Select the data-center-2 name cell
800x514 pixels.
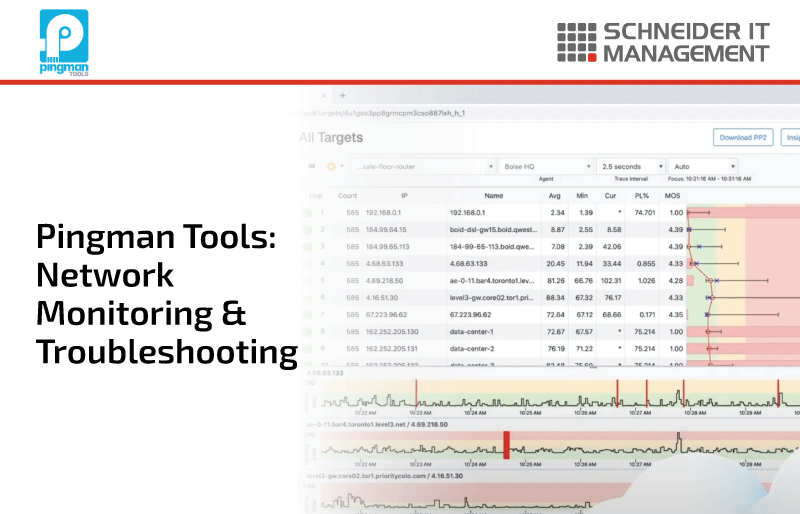(x=472, y=349)
